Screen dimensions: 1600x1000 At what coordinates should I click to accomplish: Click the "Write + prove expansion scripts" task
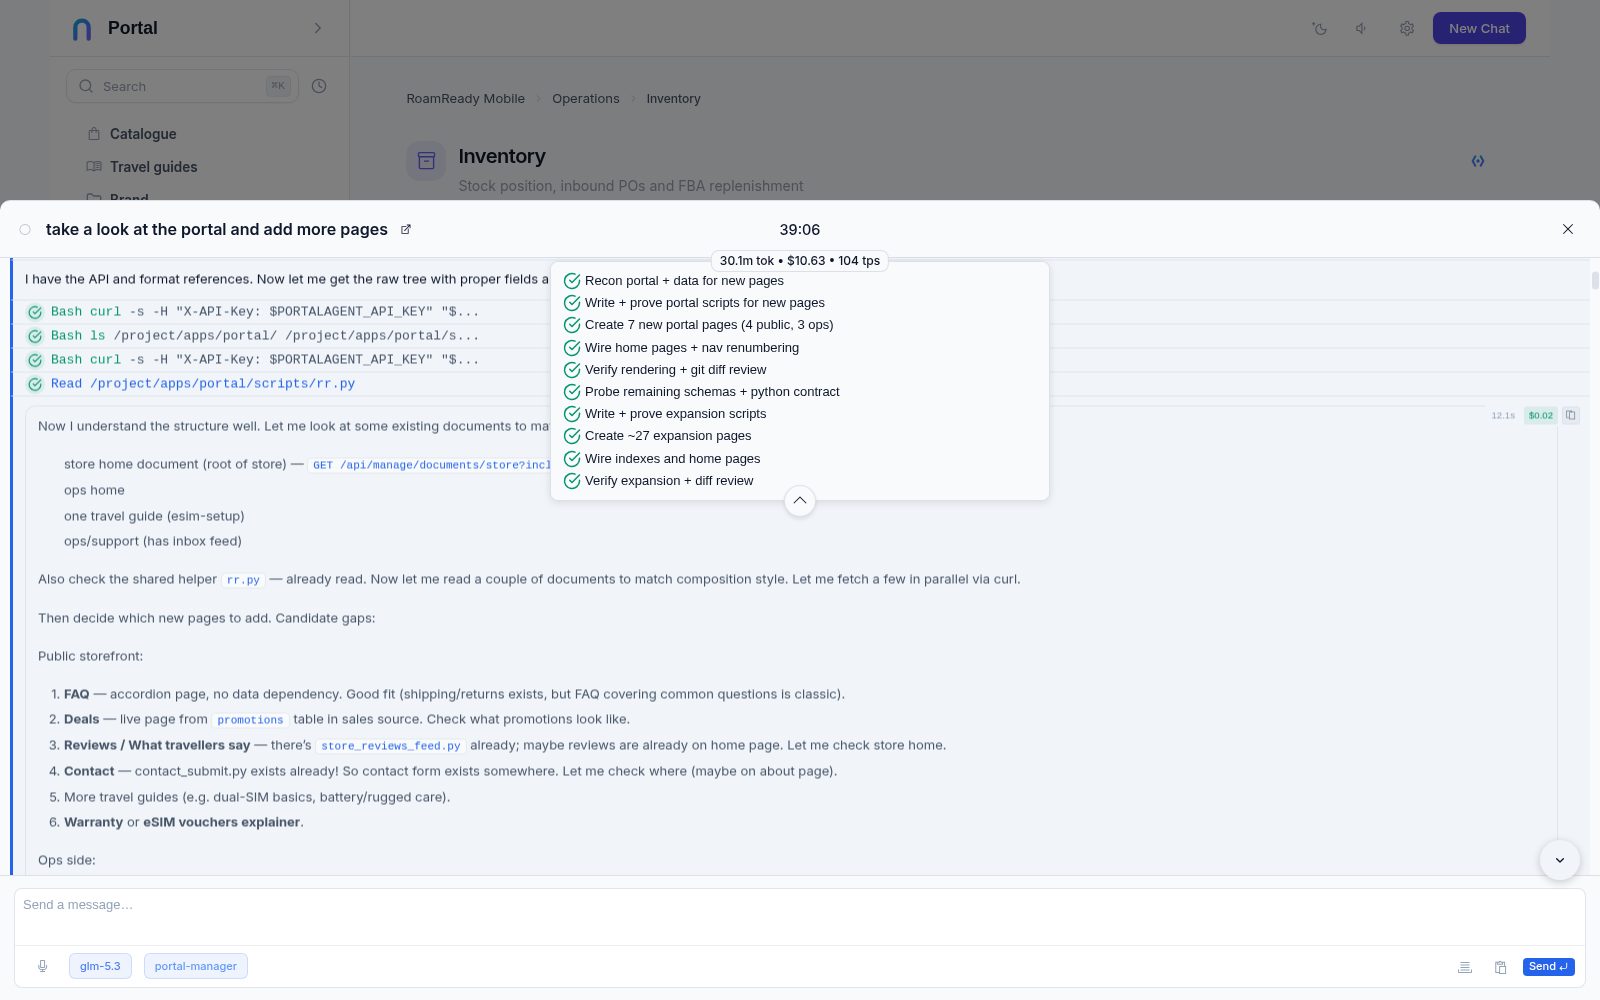[x=676, y=414]
